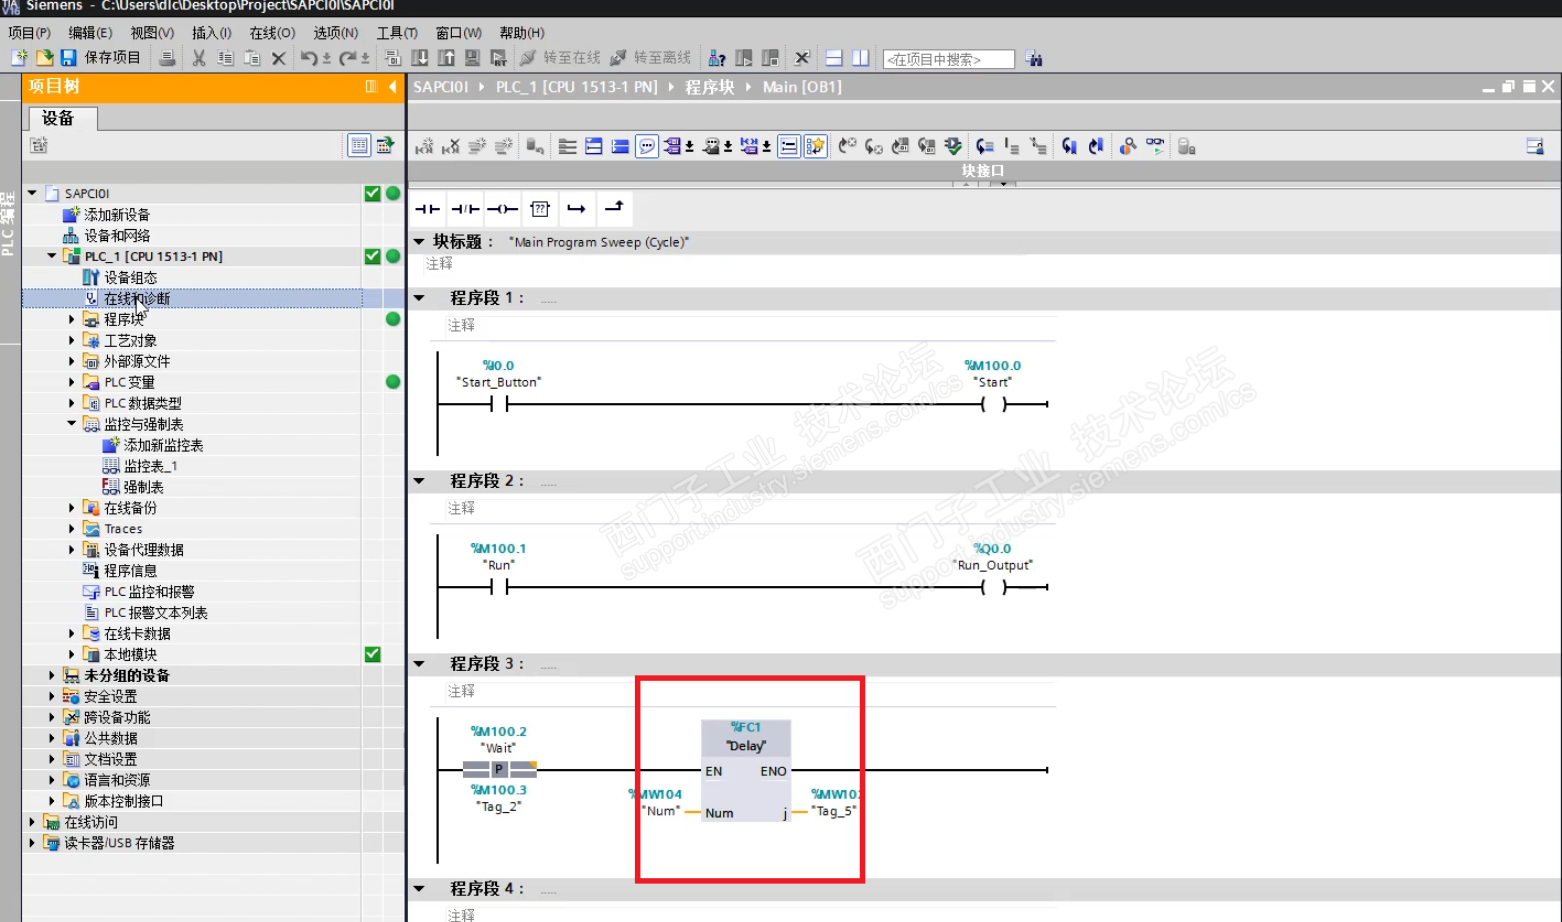The image size is (1562, 922).
Task: Open the absolute/symbolic operands dropdown
Action: point(690,147)
